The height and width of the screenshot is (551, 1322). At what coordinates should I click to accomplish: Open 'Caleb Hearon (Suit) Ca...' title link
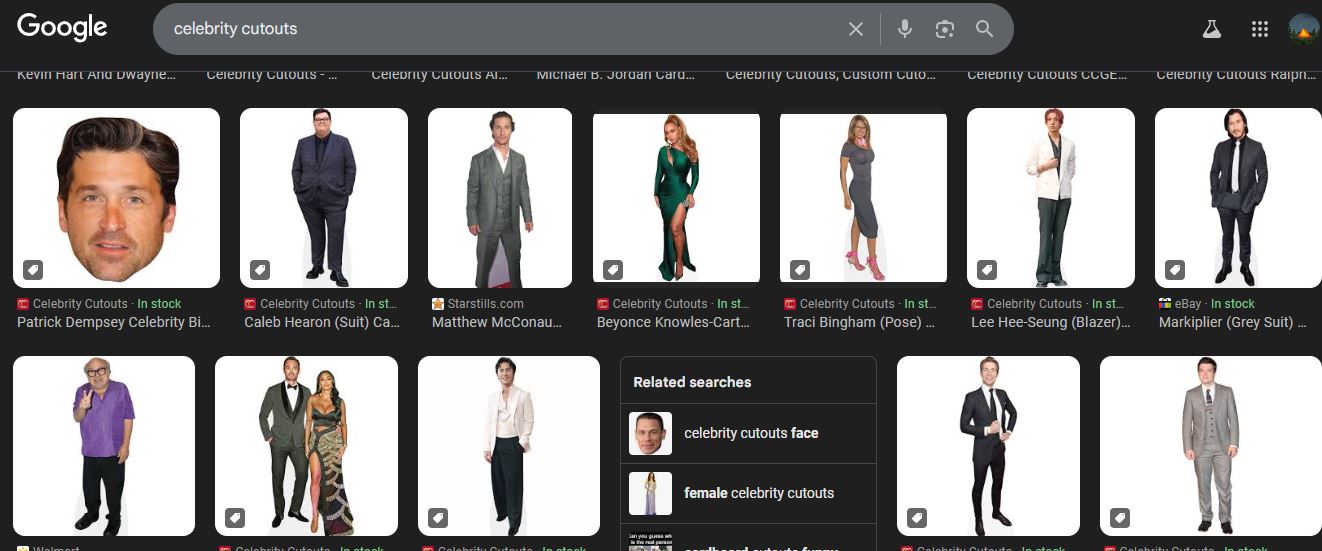[322, 322]
